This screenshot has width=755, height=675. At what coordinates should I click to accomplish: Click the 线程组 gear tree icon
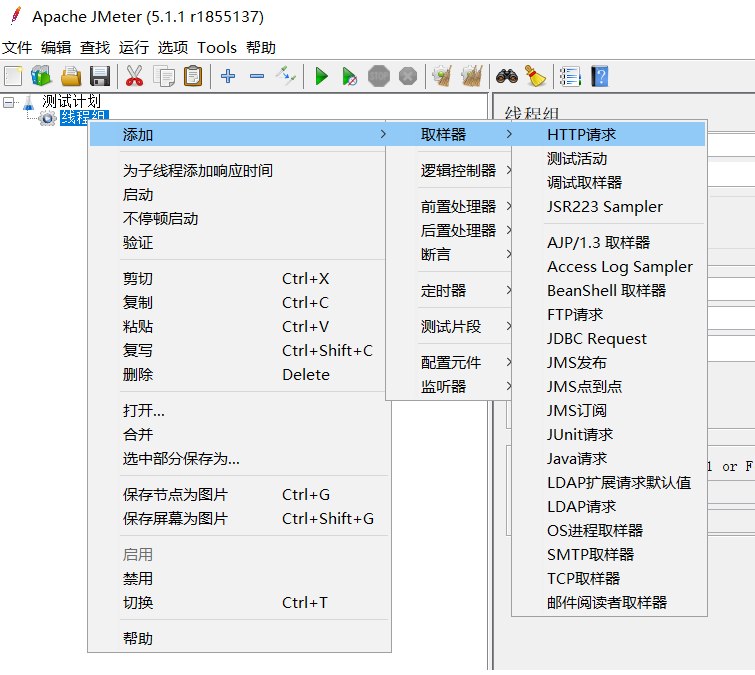47,117
